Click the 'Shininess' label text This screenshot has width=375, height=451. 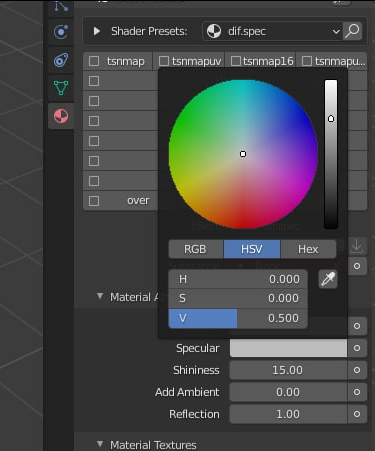[196, 370]
